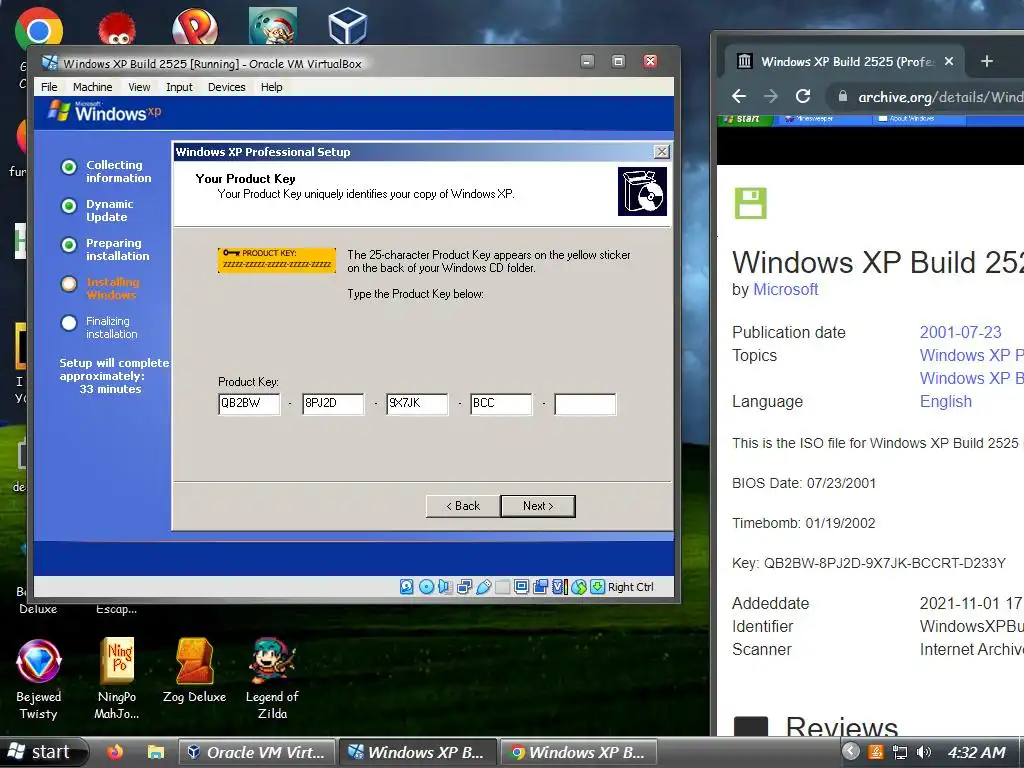This screenshot has width=1024, height=768.
Task: Expand hidden tray icons arrow
Action: coord(850,752)
